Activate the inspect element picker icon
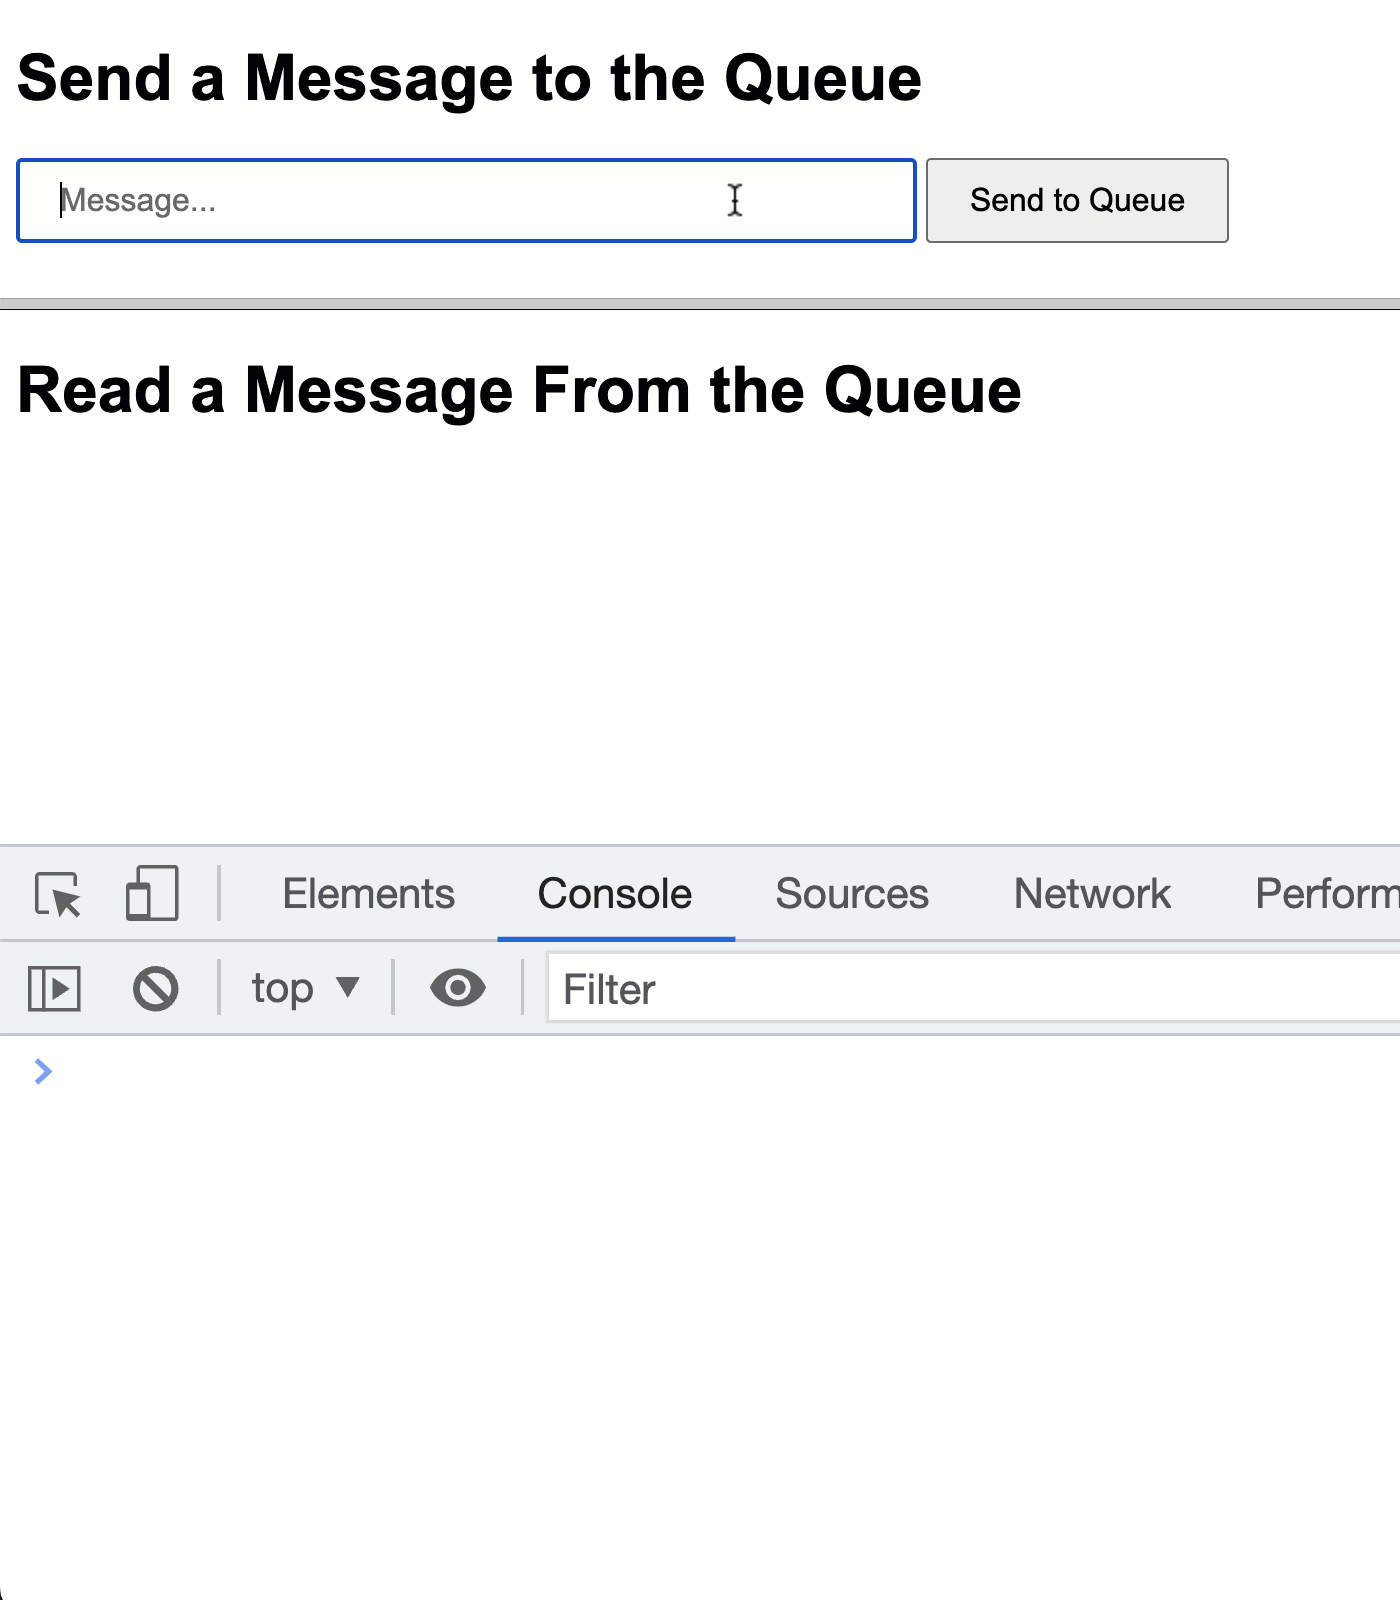This screenshot has width=1400, height=1600. point(58,894)
